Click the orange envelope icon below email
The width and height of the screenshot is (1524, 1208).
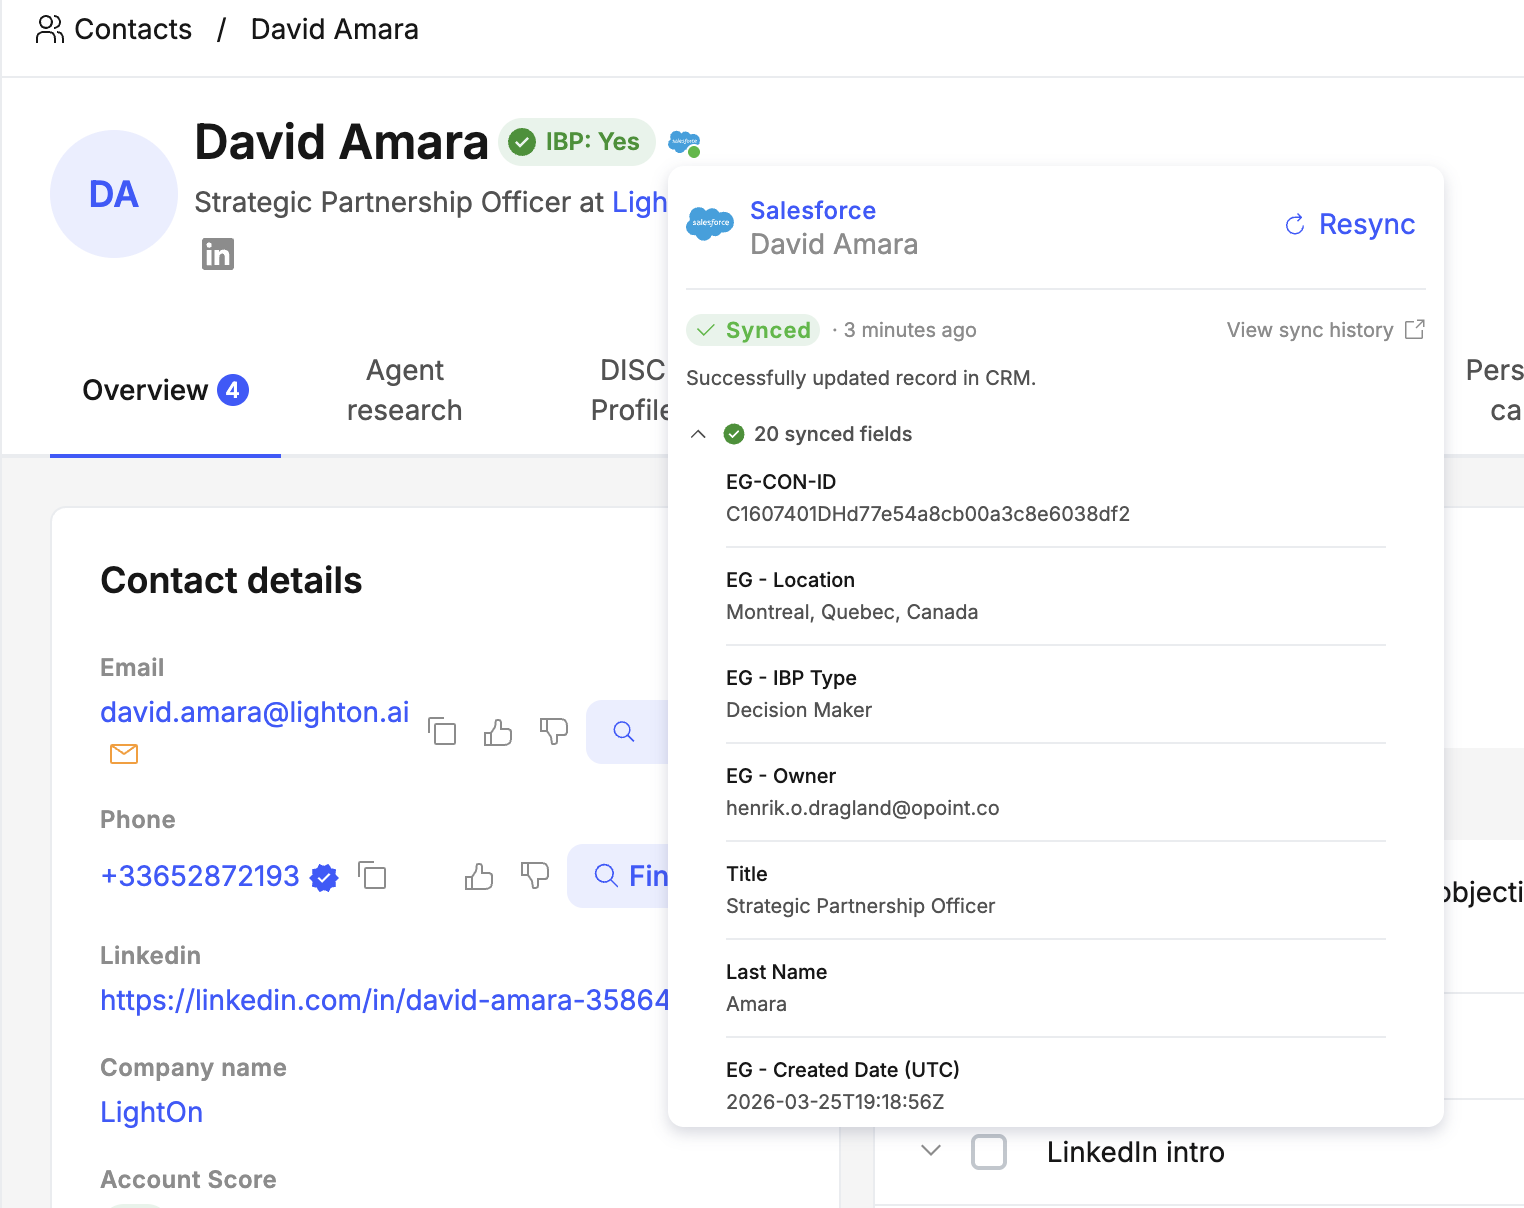[124, 754]
